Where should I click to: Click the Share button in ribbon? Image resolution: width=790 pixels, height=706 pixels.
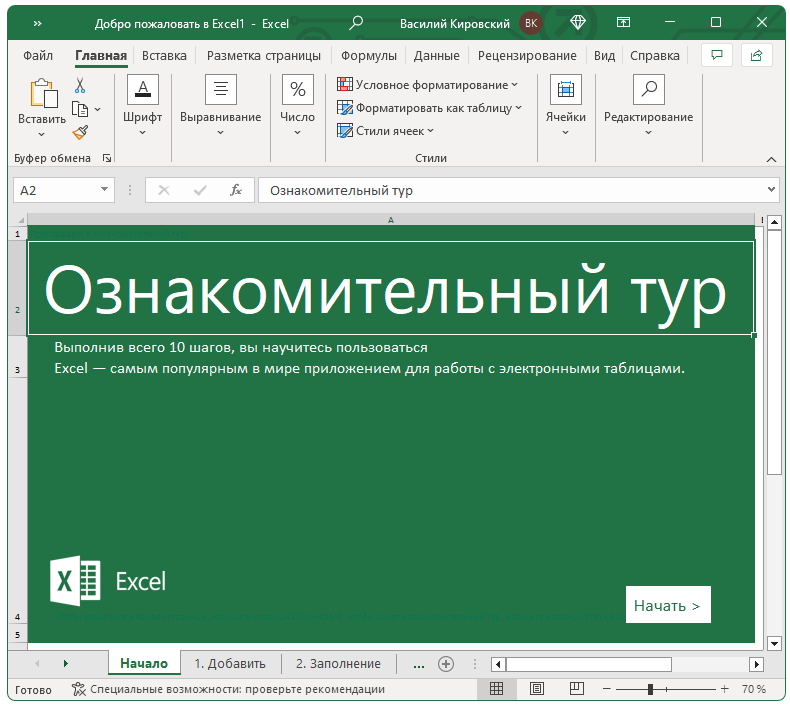pos(757,56)
